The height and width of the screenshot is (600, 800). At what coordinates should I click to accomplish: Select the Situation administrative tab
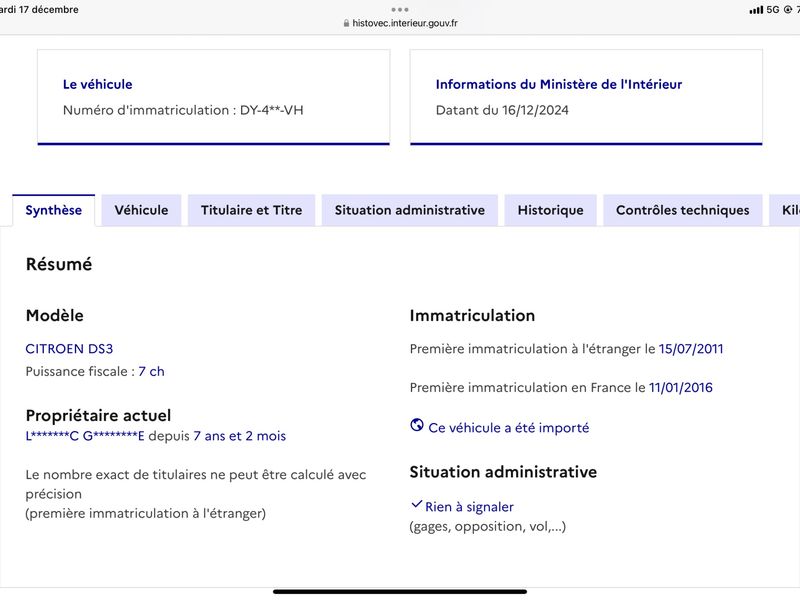410,210
